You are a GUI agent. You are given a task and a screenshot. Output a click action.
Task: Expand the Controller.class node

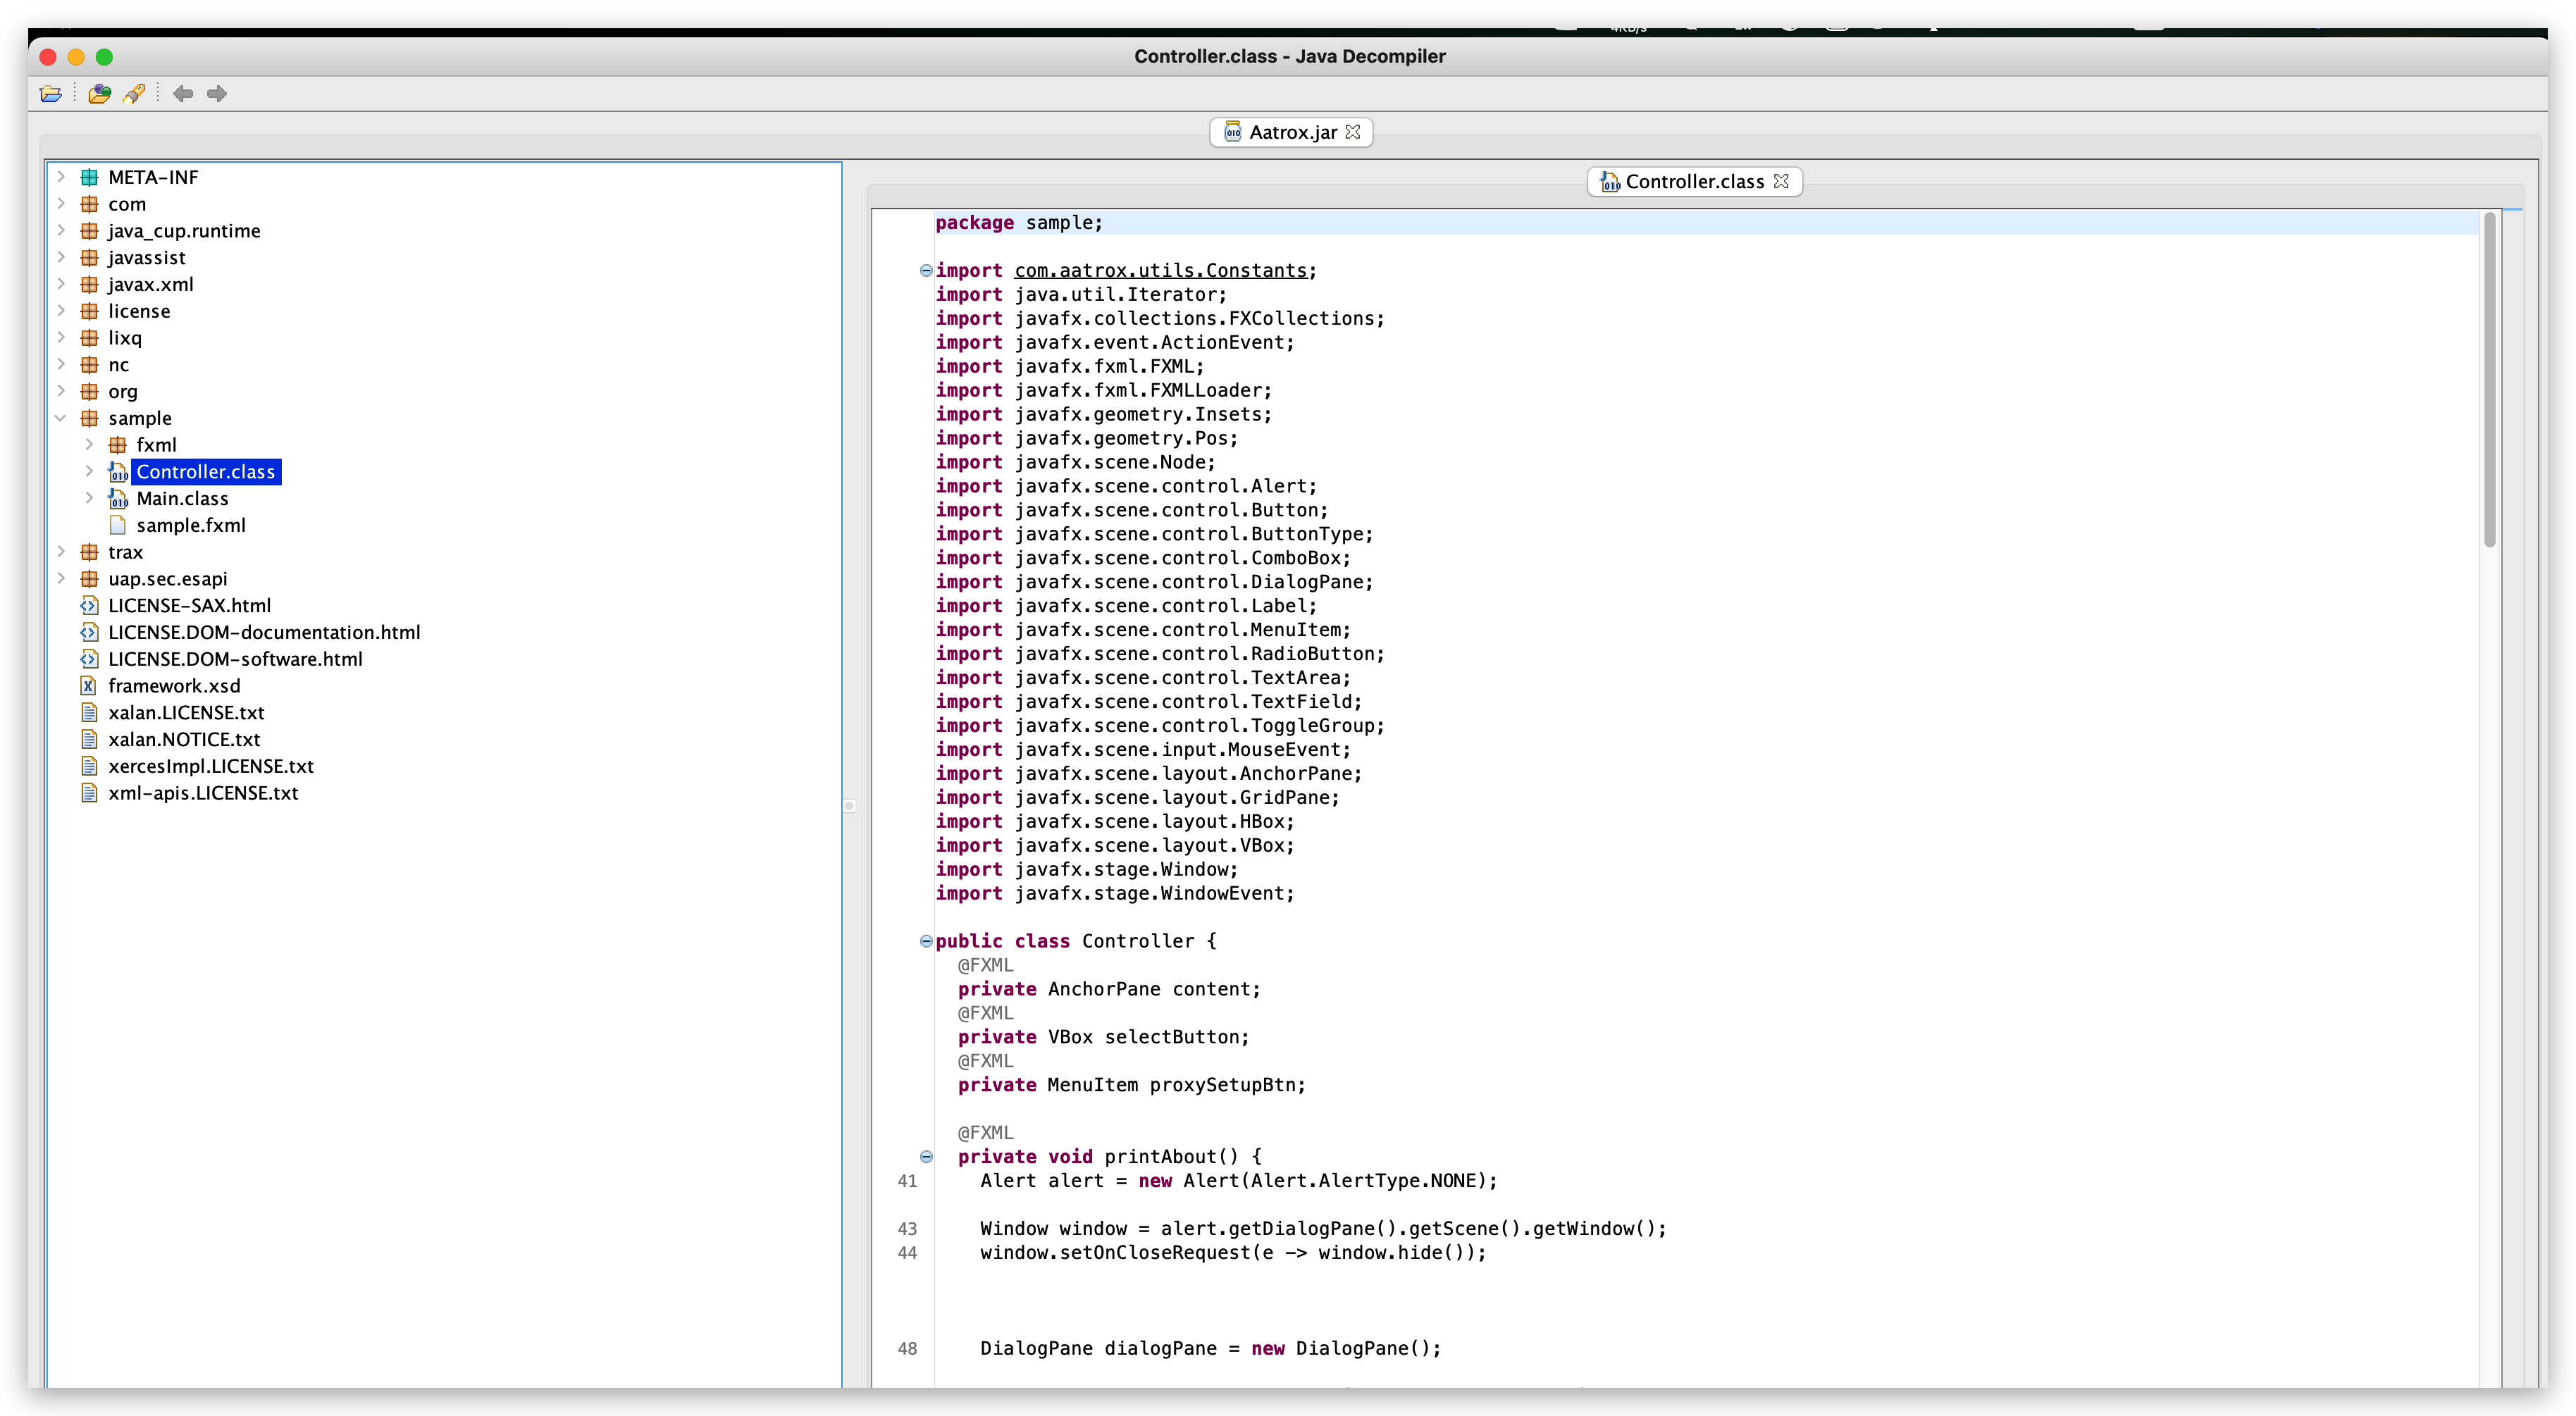click(x=89, y=471)
